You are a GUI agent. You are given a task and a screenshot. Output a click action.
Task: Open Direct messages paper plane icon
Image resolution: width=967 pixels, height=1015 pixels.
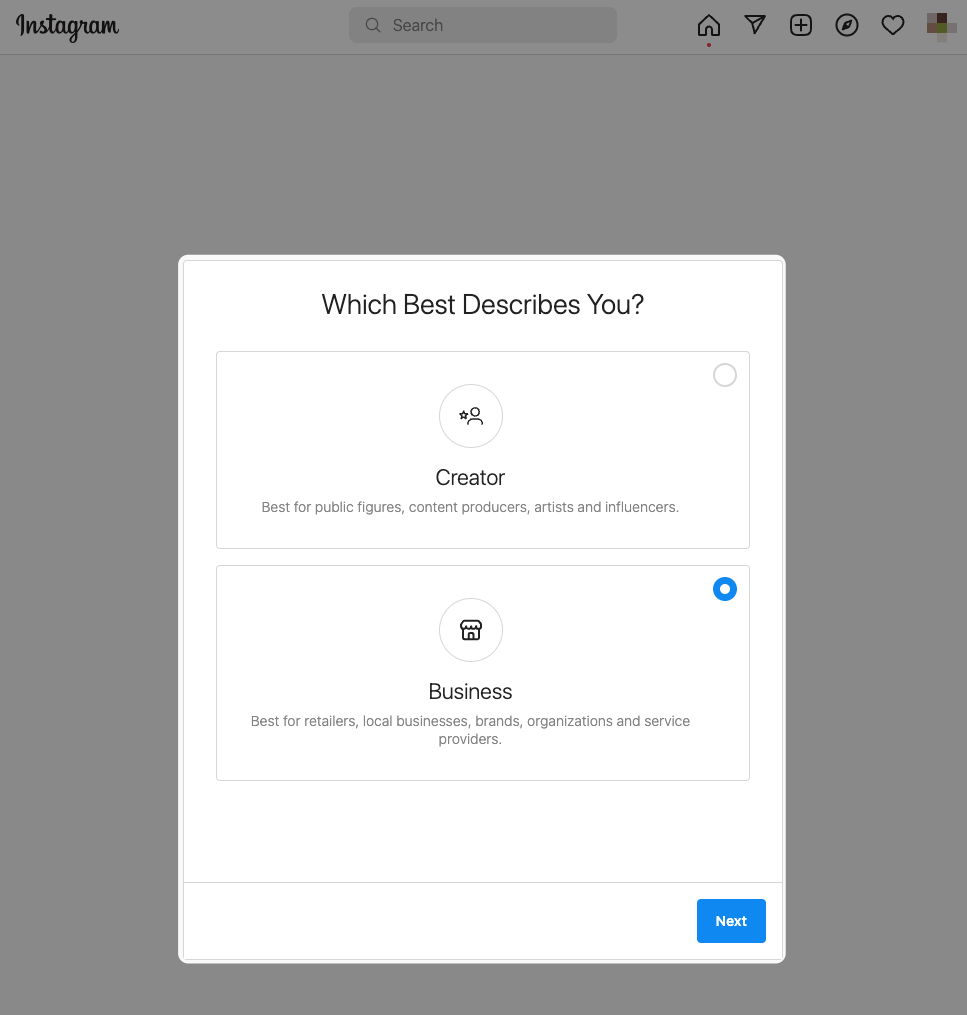755,26
